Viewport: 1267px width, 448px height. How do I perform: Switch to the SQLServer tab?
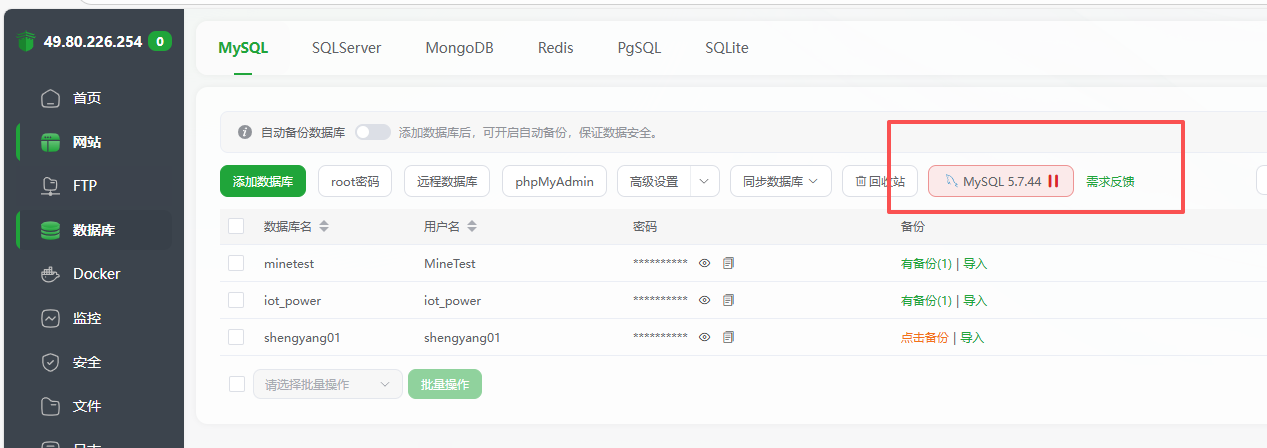click(346, 47)
